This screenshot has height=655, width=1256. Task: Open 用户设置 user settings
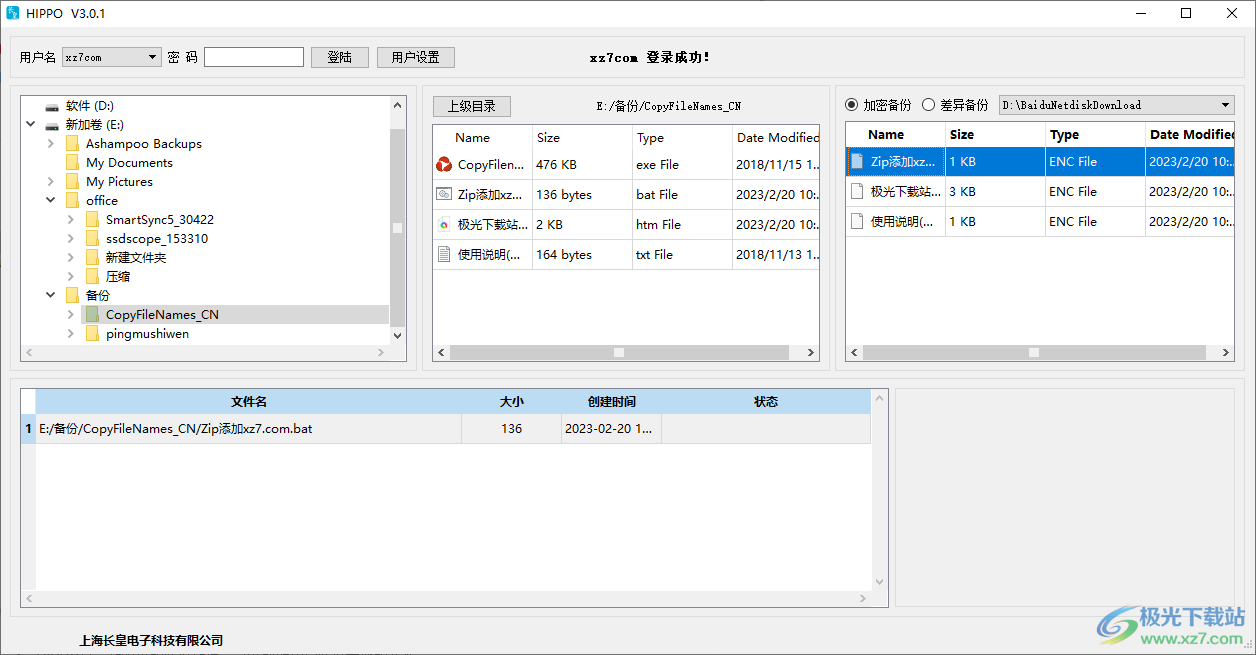pyautogui.click(x=416, y=57)
